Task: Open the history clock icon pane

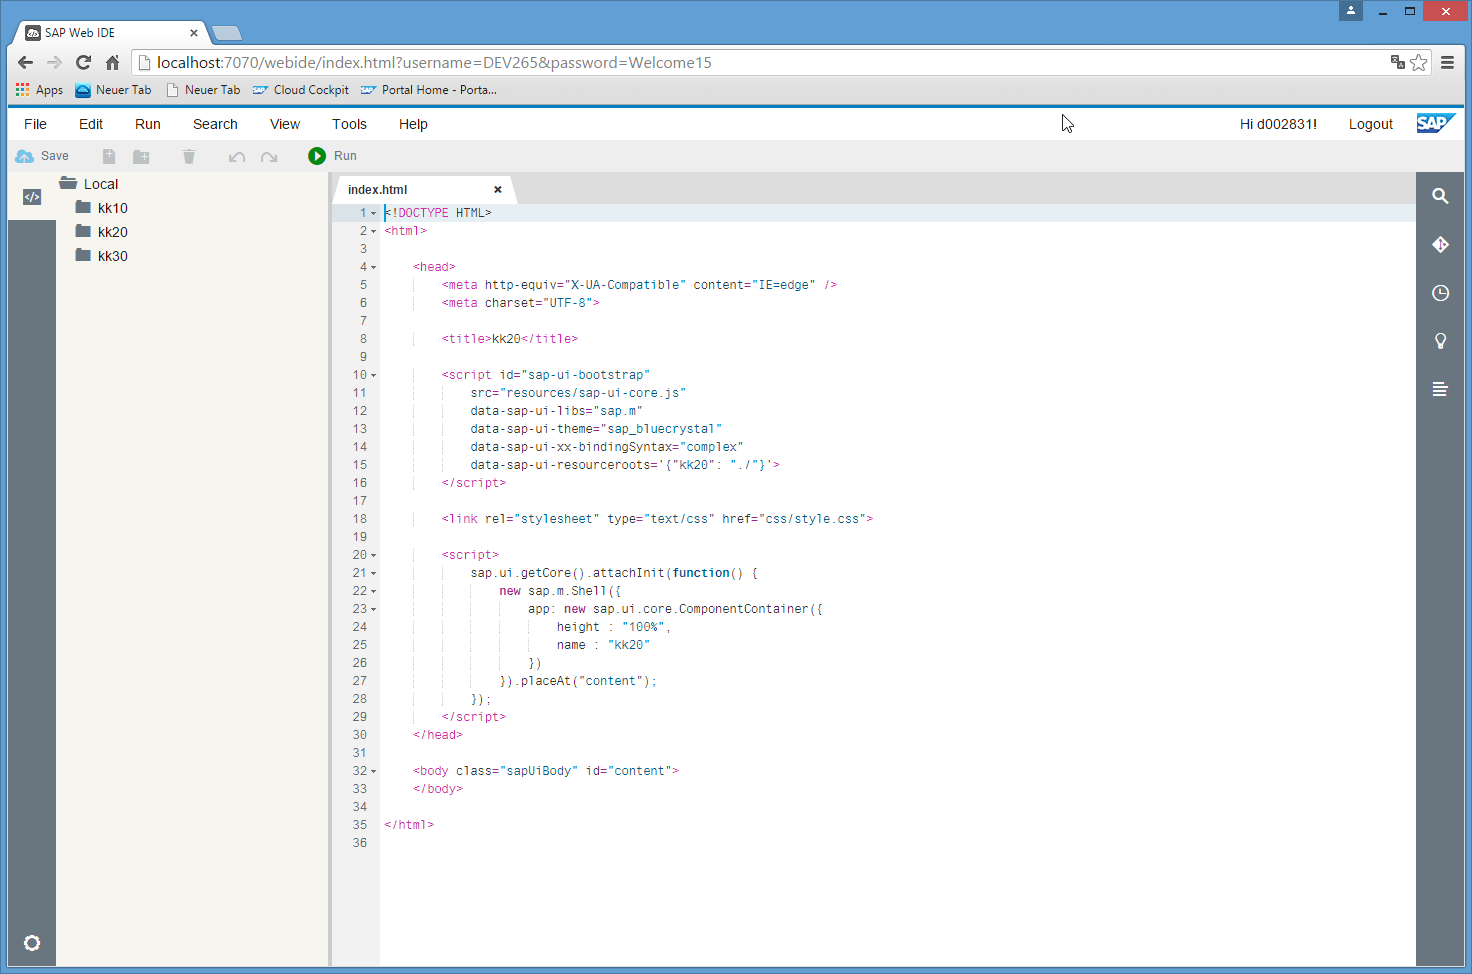Action: click(x=1440, y=293)
